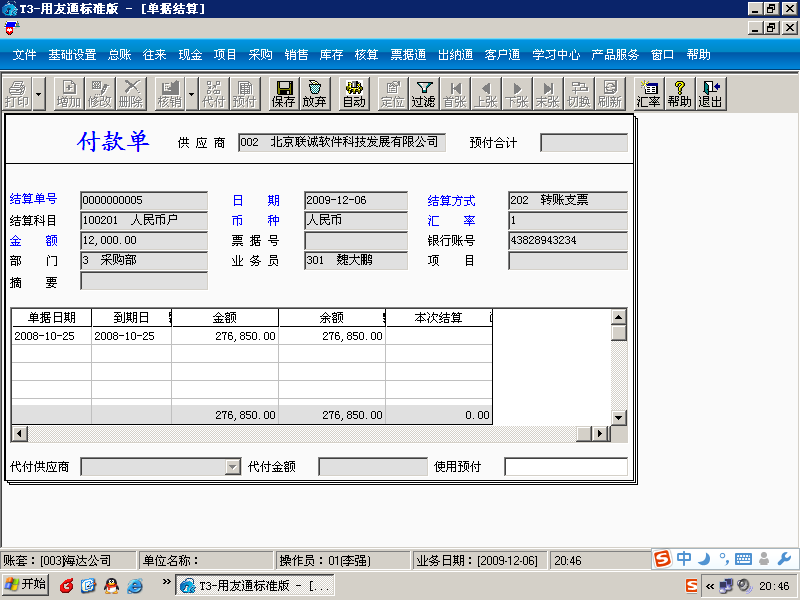Jump to last record with 末张

coord(547,93)
